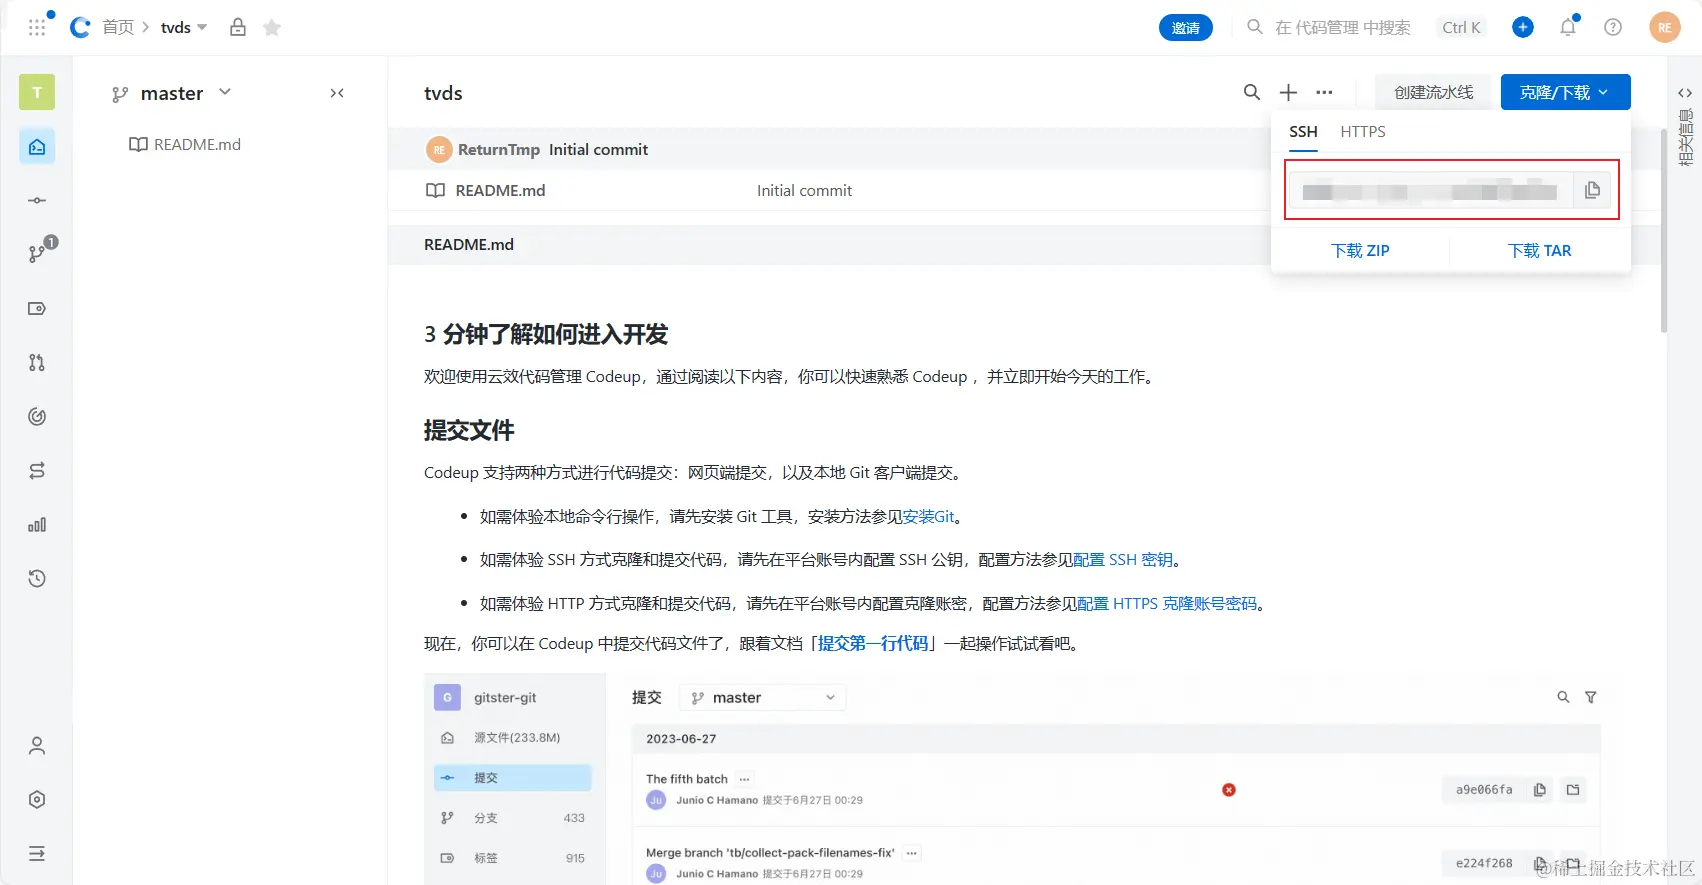
Task: Open the RE user avatar menu
Action: click(x=1664, y=27)
